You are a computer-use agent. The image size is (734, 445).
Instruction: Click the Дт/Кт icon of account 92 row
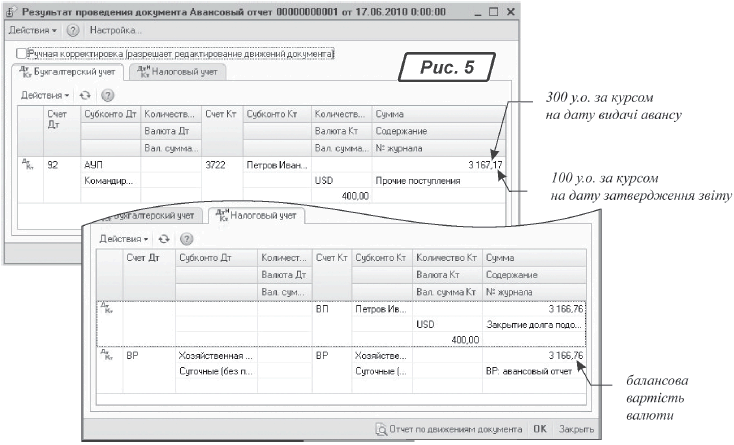click(28, 163)
